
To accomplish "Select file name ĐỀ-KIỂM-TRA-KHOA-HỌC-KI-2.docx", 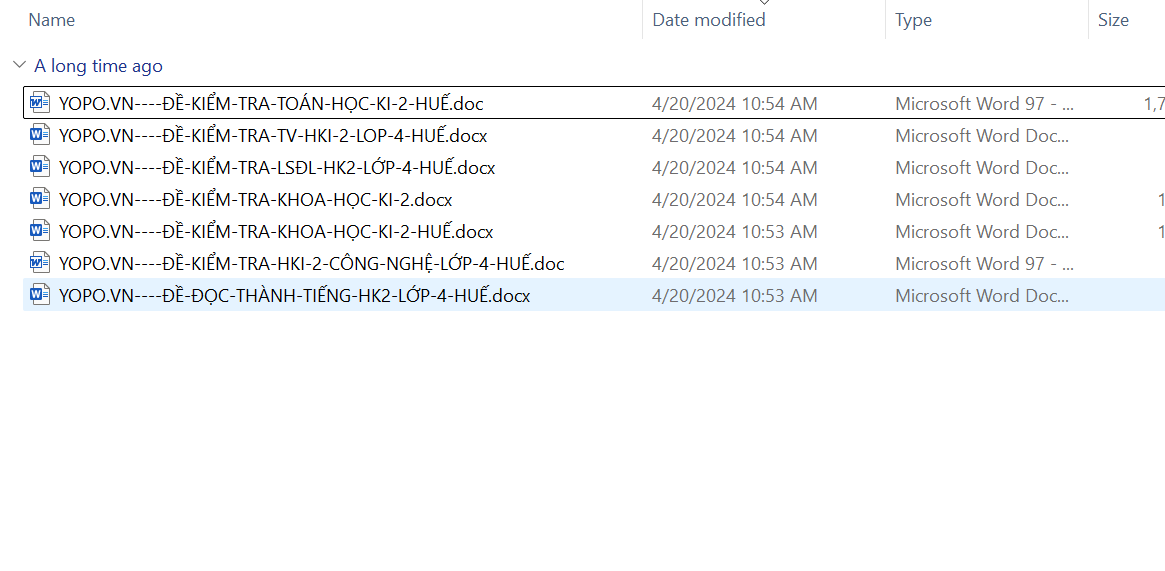I will point(255,199).
